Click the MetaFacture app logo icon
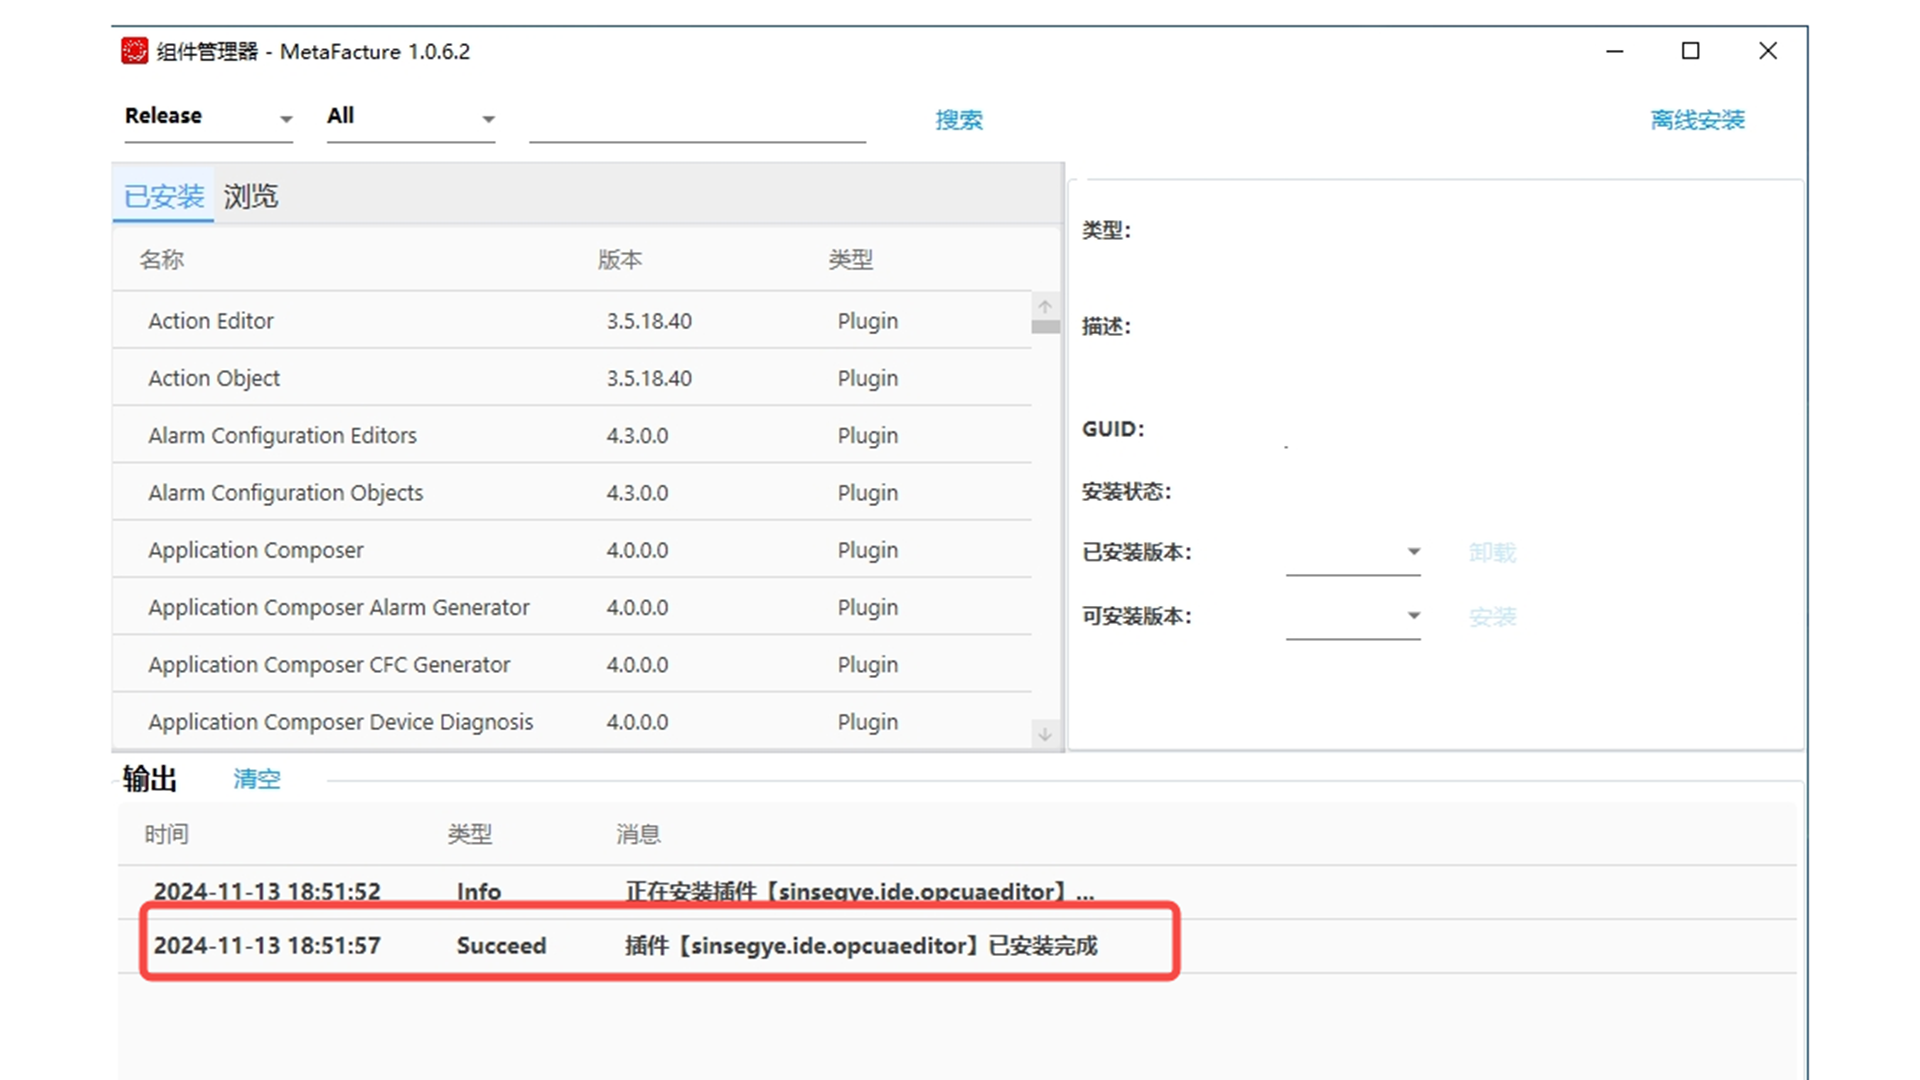The height and width of the screenshot is (1080, 1920). click(x=134, y=51)
